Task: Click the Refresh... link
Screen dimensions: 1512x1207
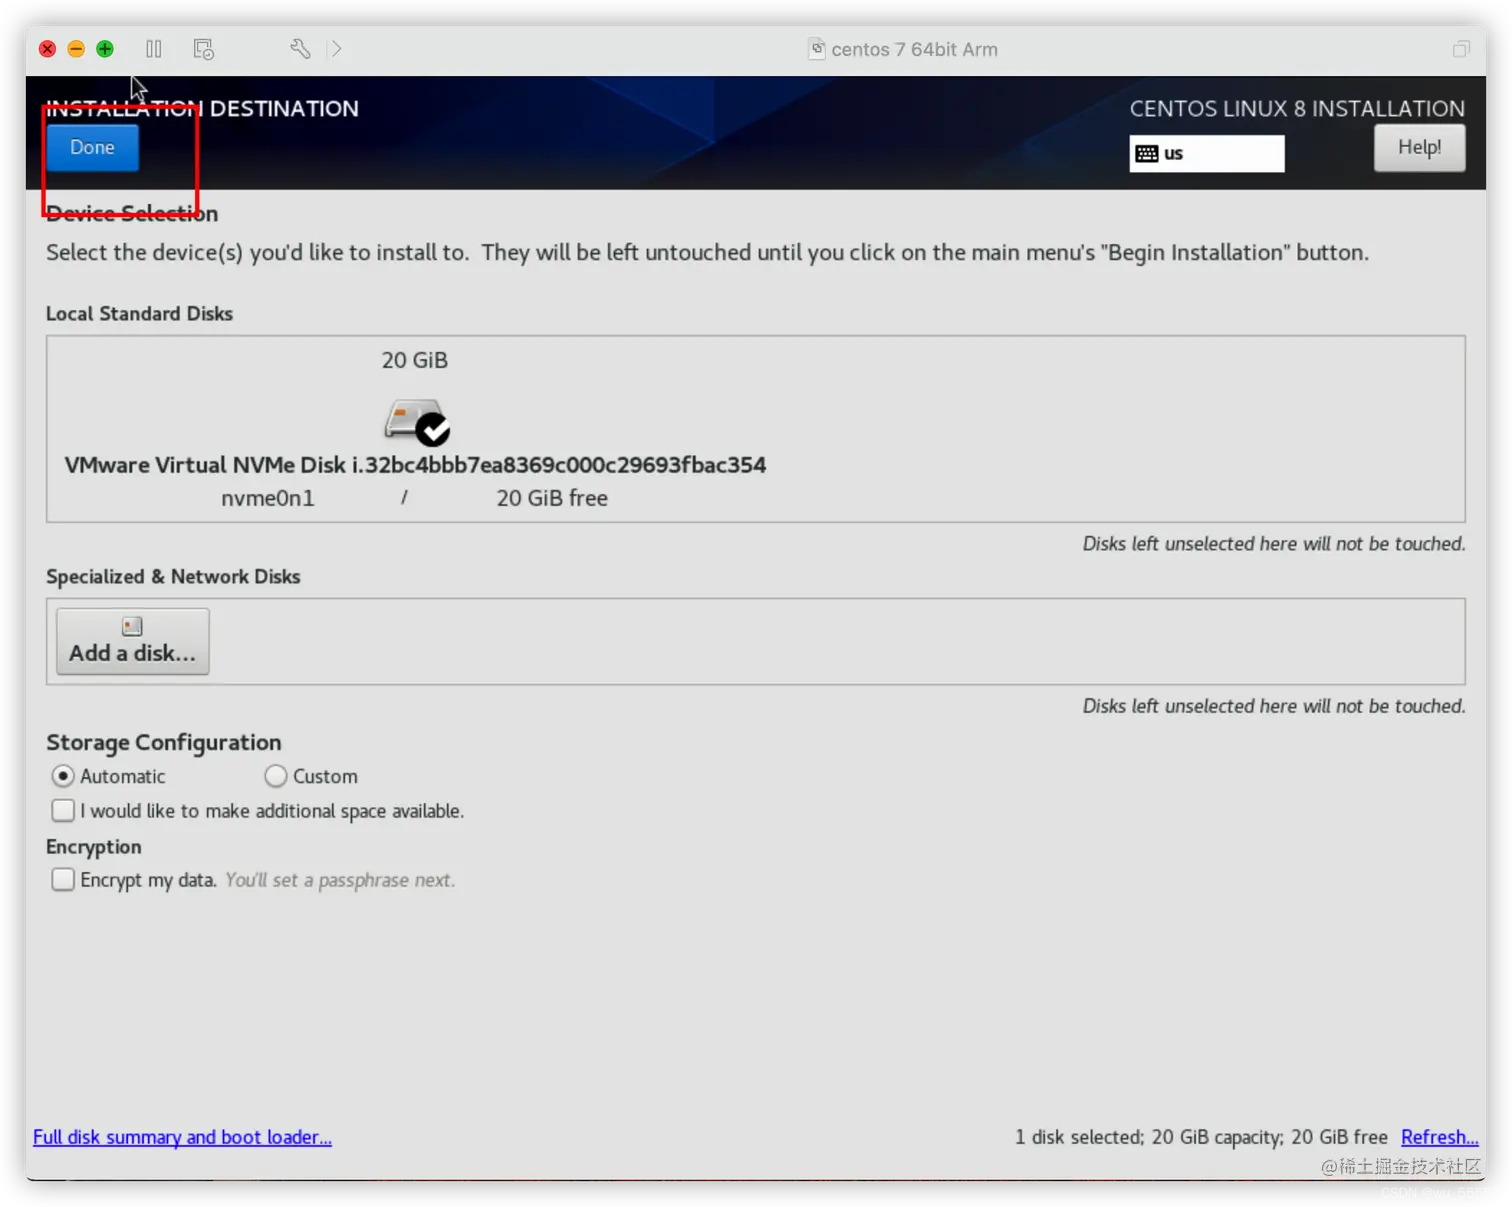Action: 1439,1137
